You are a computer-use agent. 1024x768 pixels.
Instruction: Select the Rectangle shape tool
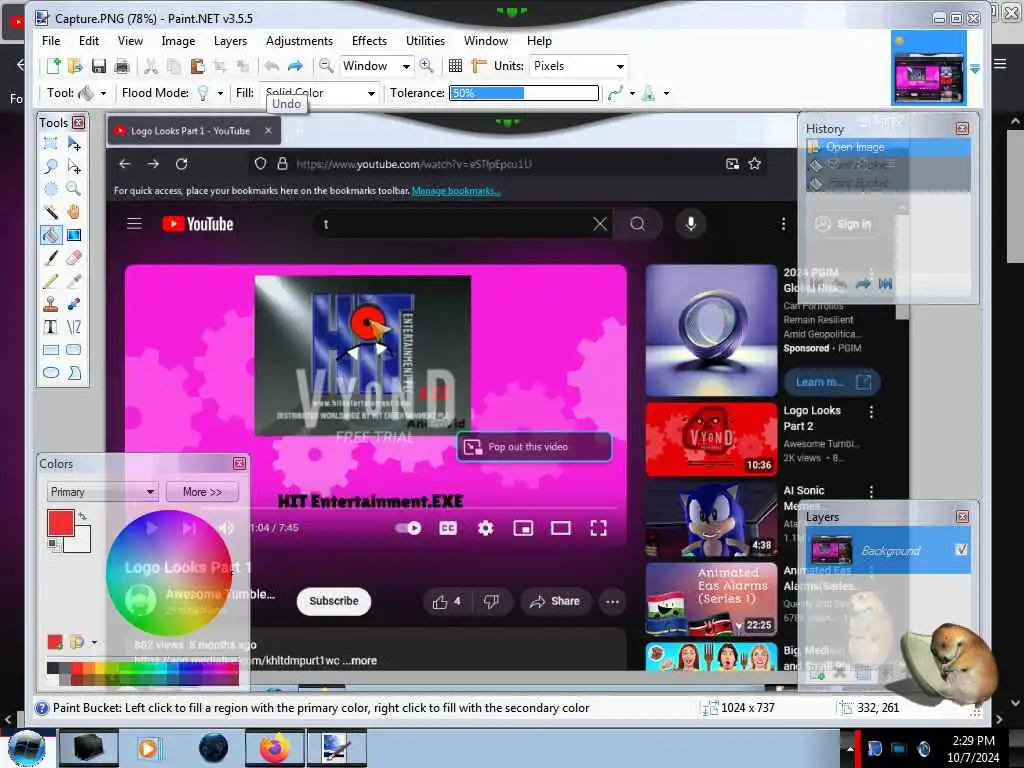(x=50, y=350)
